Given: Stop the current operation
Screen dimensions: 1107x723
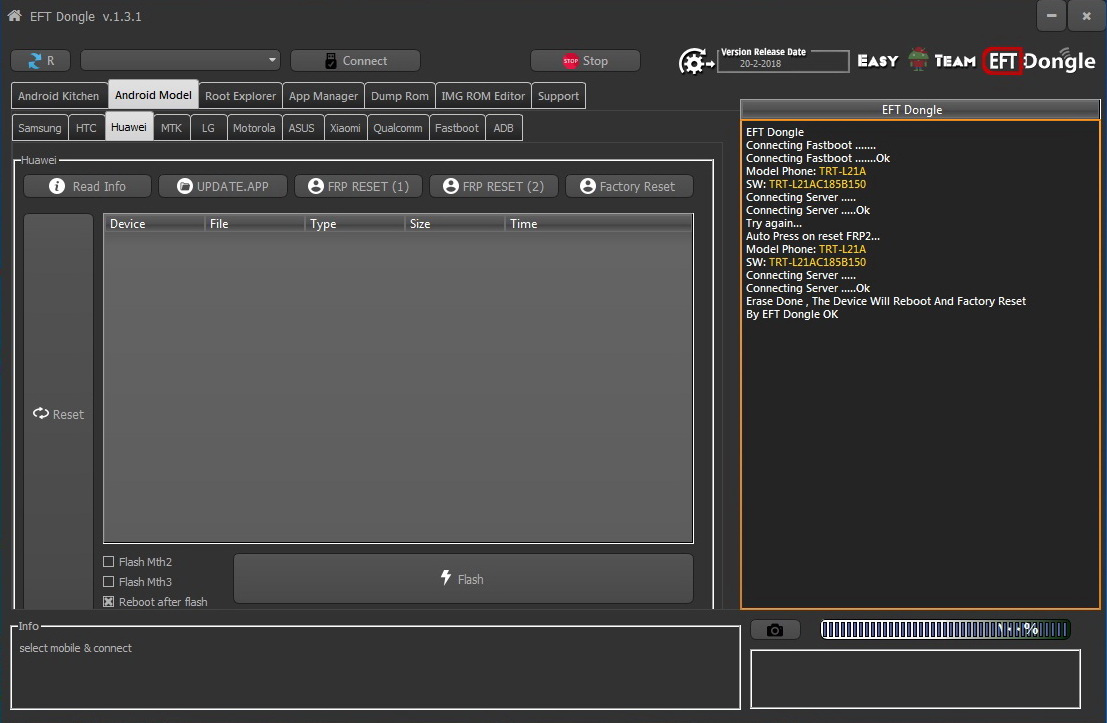Looking at the screenshot, I should (x=585, y=61).
